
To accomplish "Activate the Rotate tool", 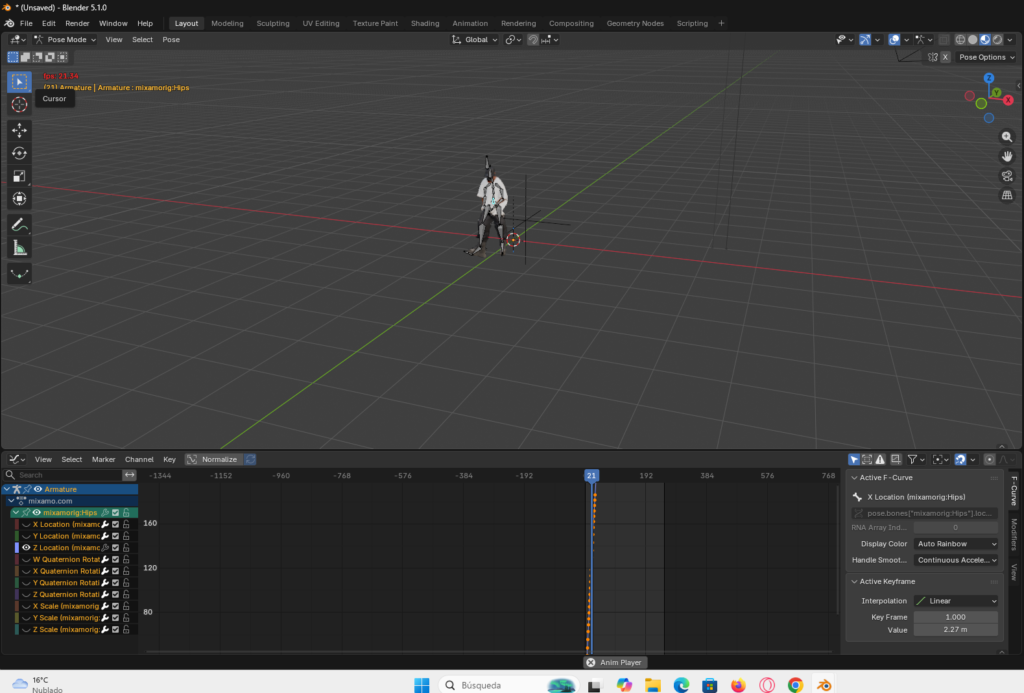I will click(x=19, y=153).
